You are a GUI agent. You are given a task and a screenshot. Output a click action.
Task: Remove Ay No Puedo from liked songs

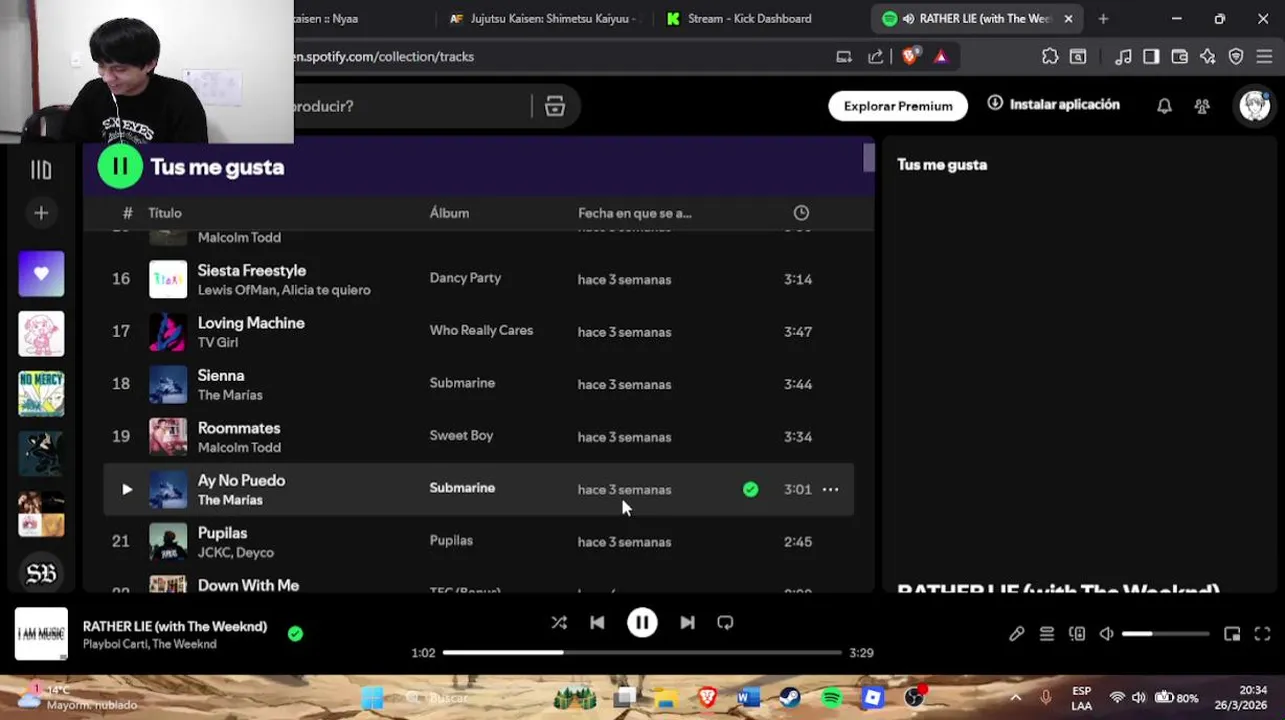click(x=750, y=489)
